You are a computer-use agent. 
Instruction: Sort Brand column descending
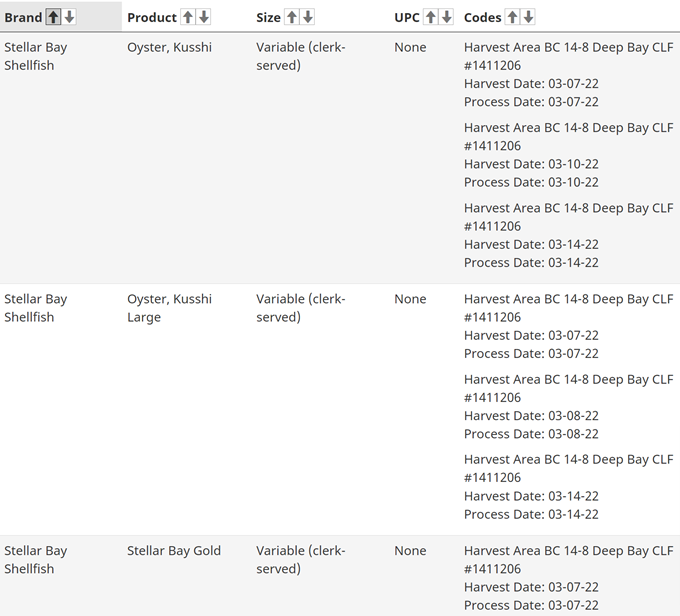pos(69,17)
